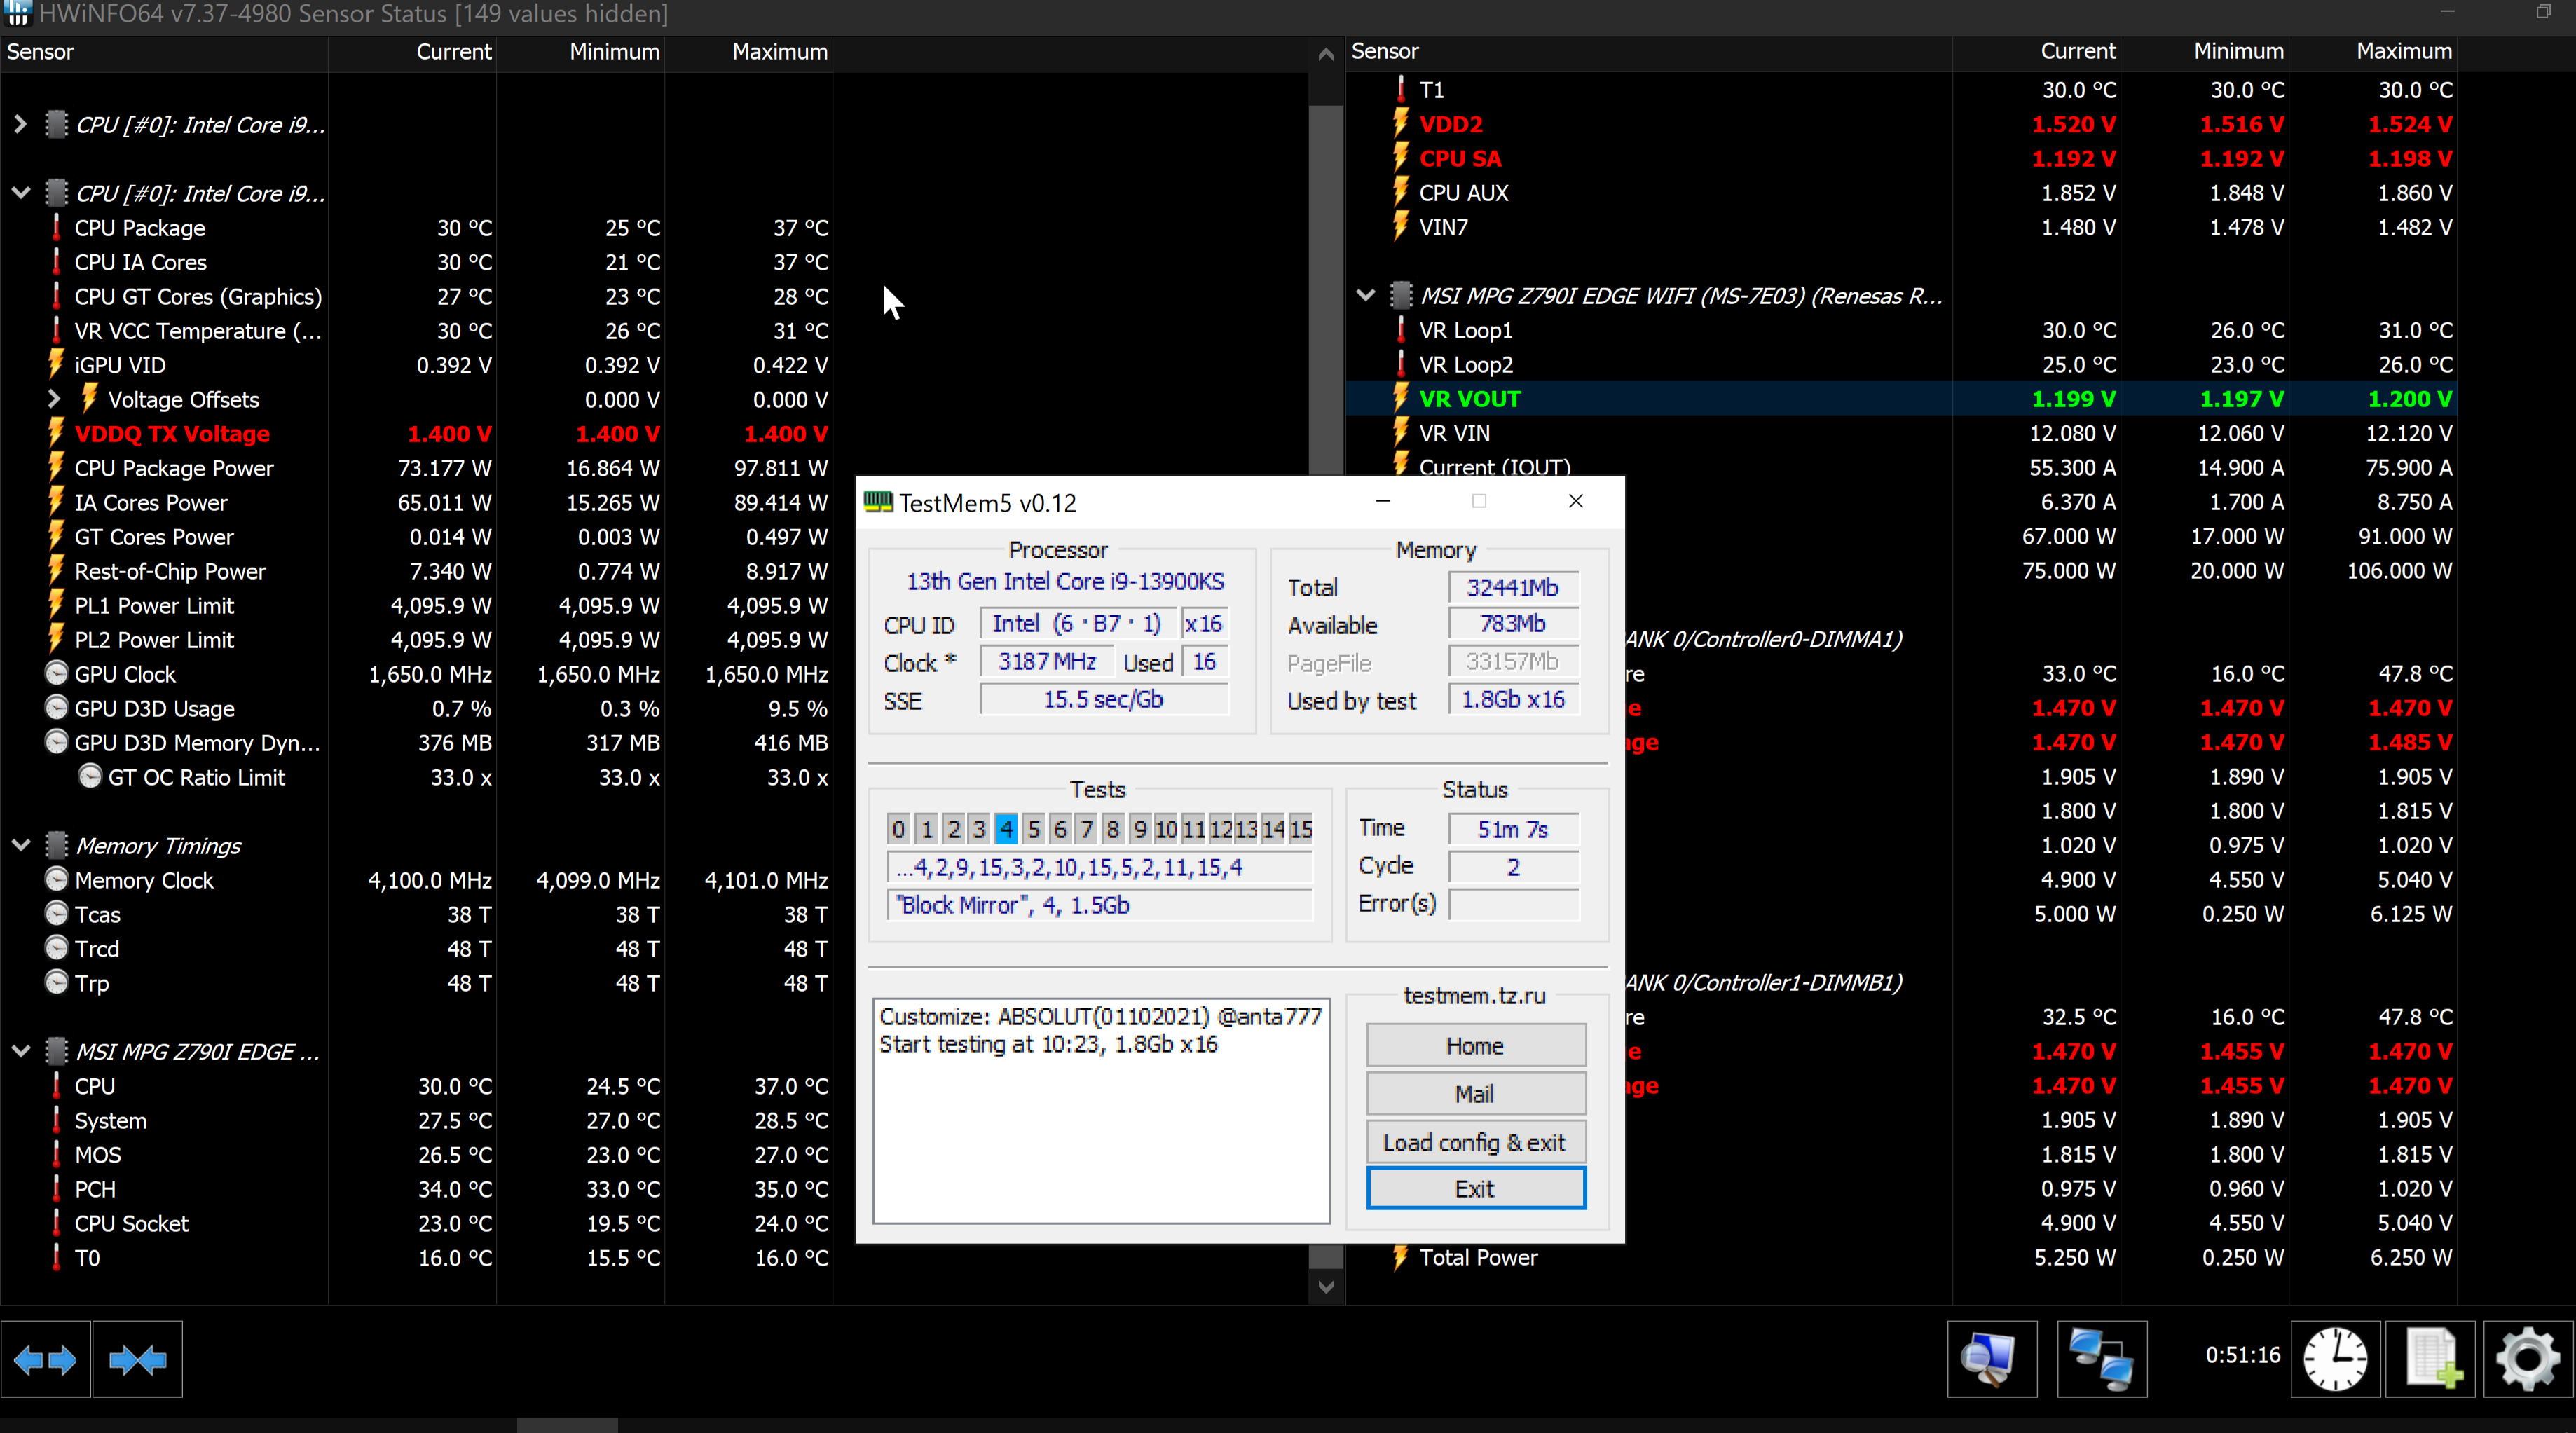
Task: Close the TestMem5 window
Action: 1576,501
